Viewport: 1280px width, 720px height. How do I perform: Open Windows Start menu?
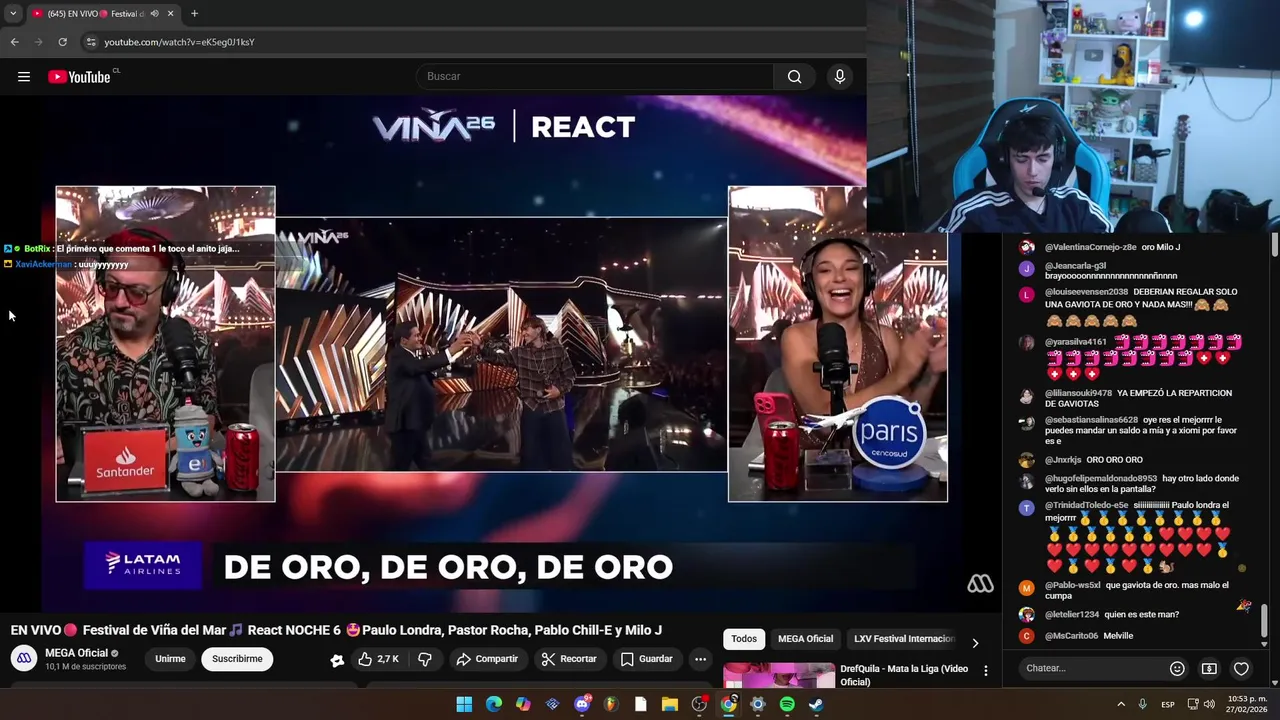pos(464,704)
